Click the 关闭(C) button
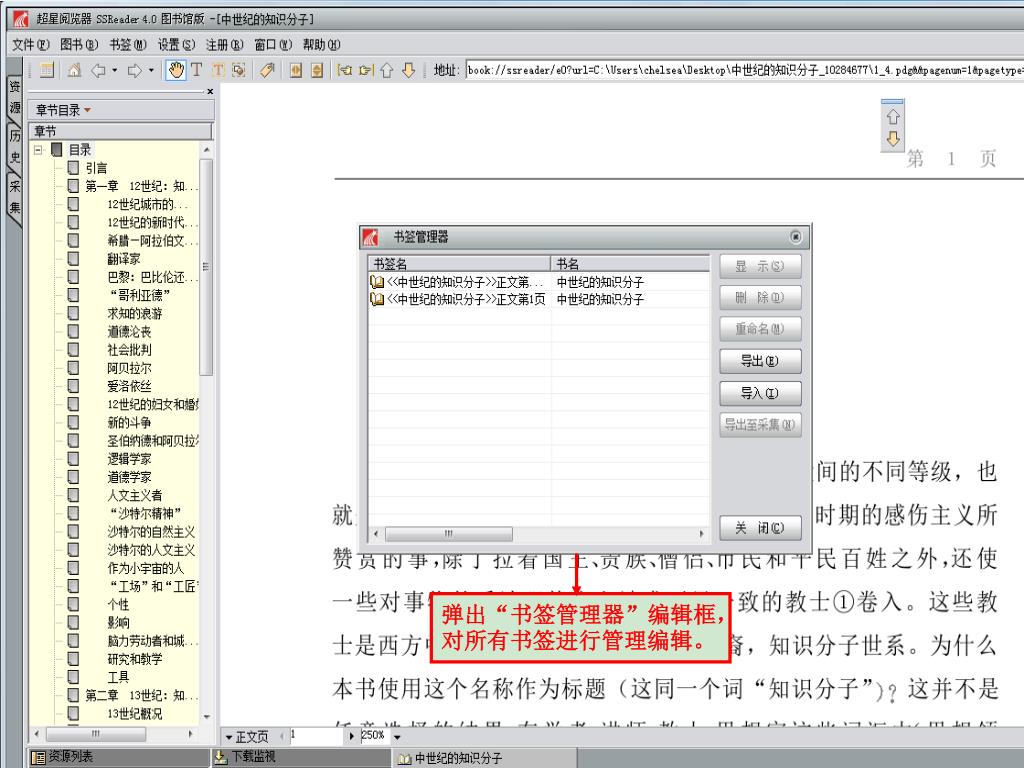 760,528
